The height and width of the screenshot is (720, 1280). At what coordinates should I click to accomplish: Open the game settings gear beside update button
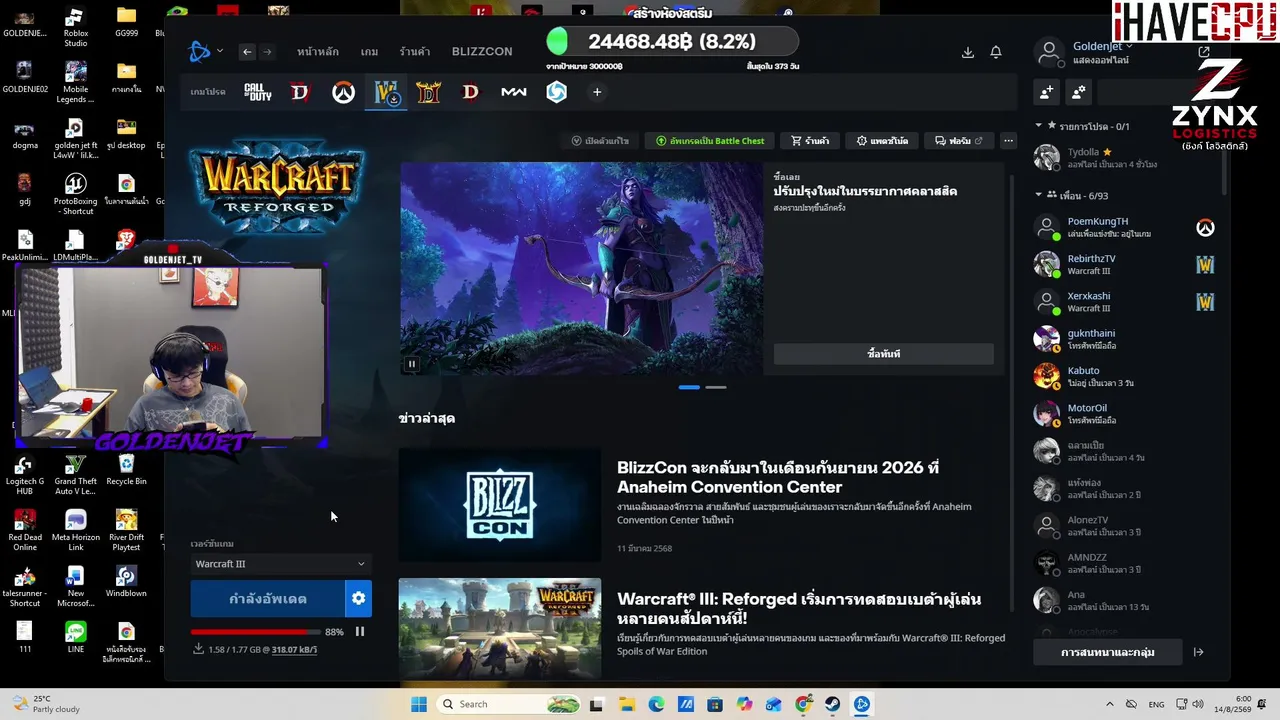click(358, 599)
